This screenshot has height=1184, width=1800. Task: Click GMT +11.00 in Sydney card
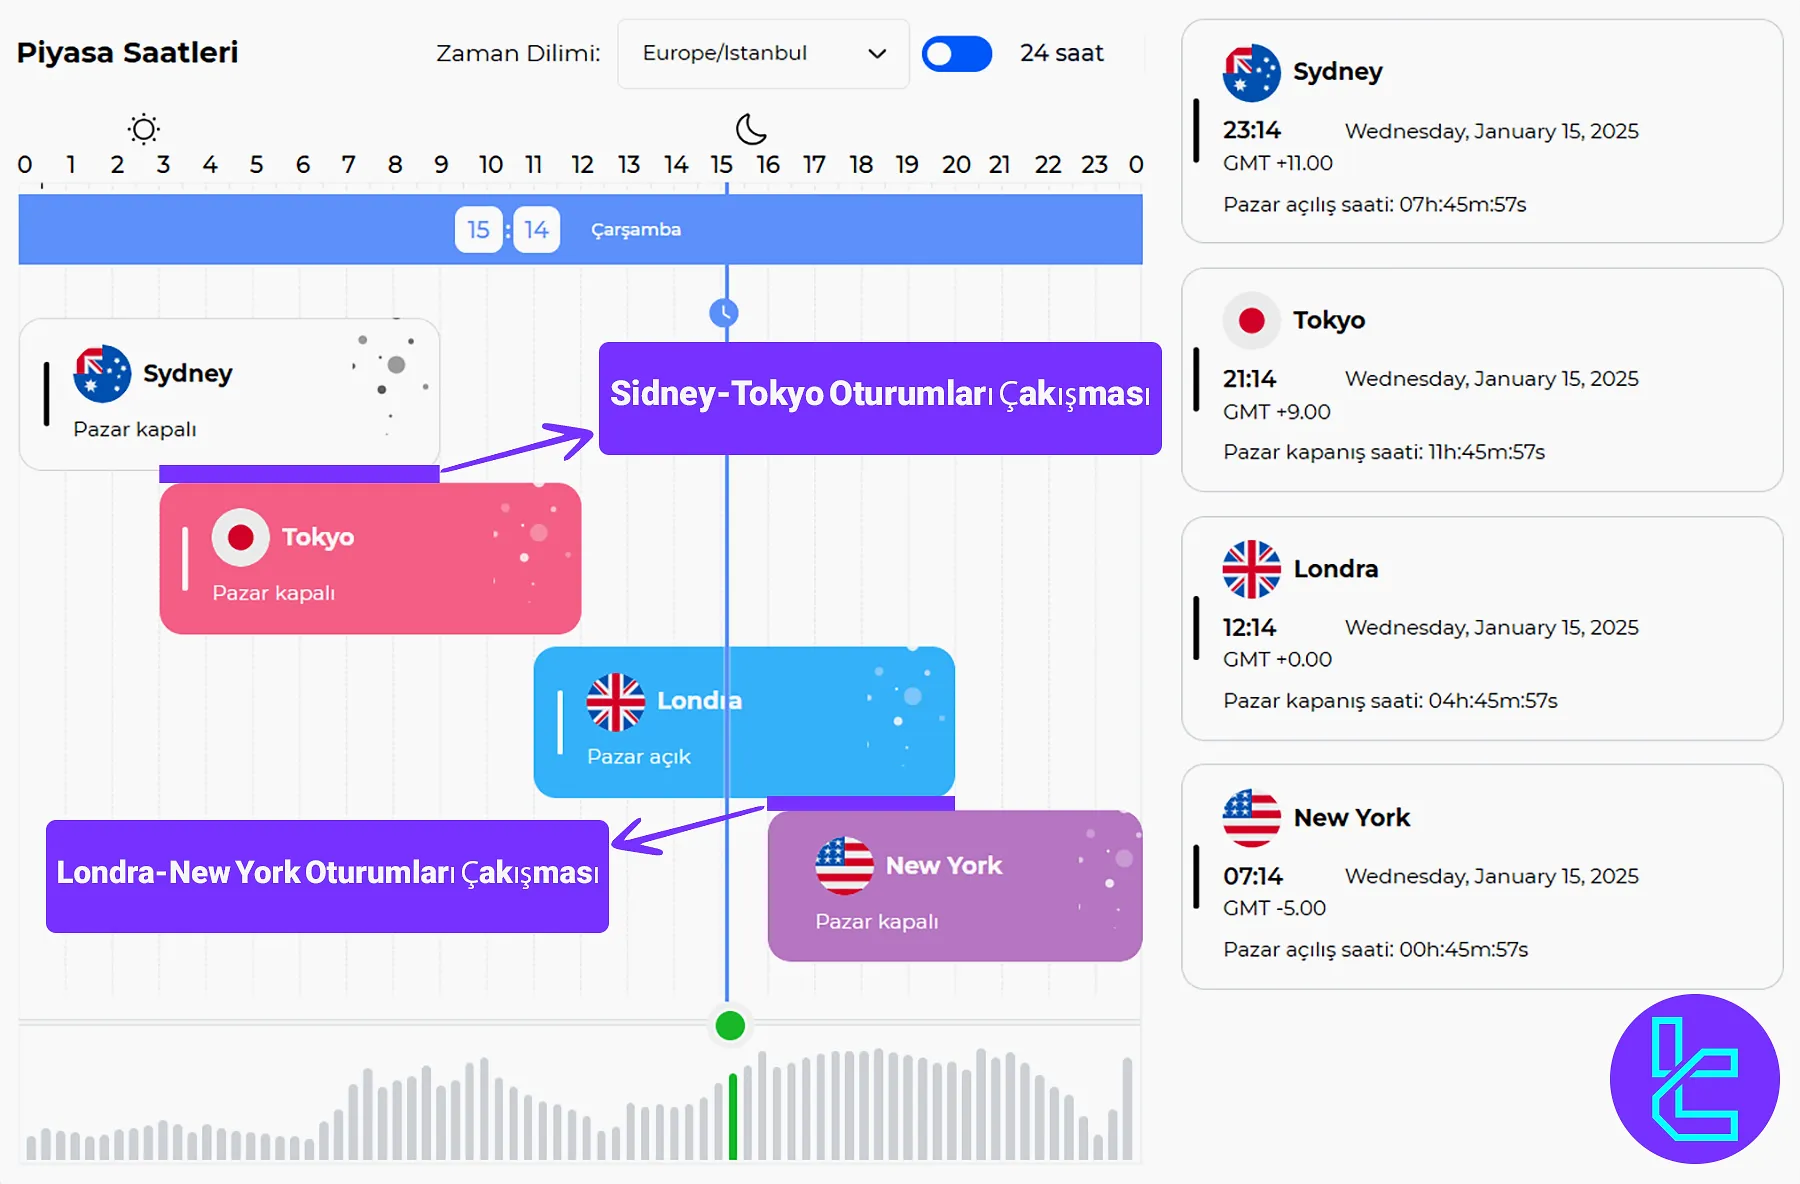(1278, 163)
